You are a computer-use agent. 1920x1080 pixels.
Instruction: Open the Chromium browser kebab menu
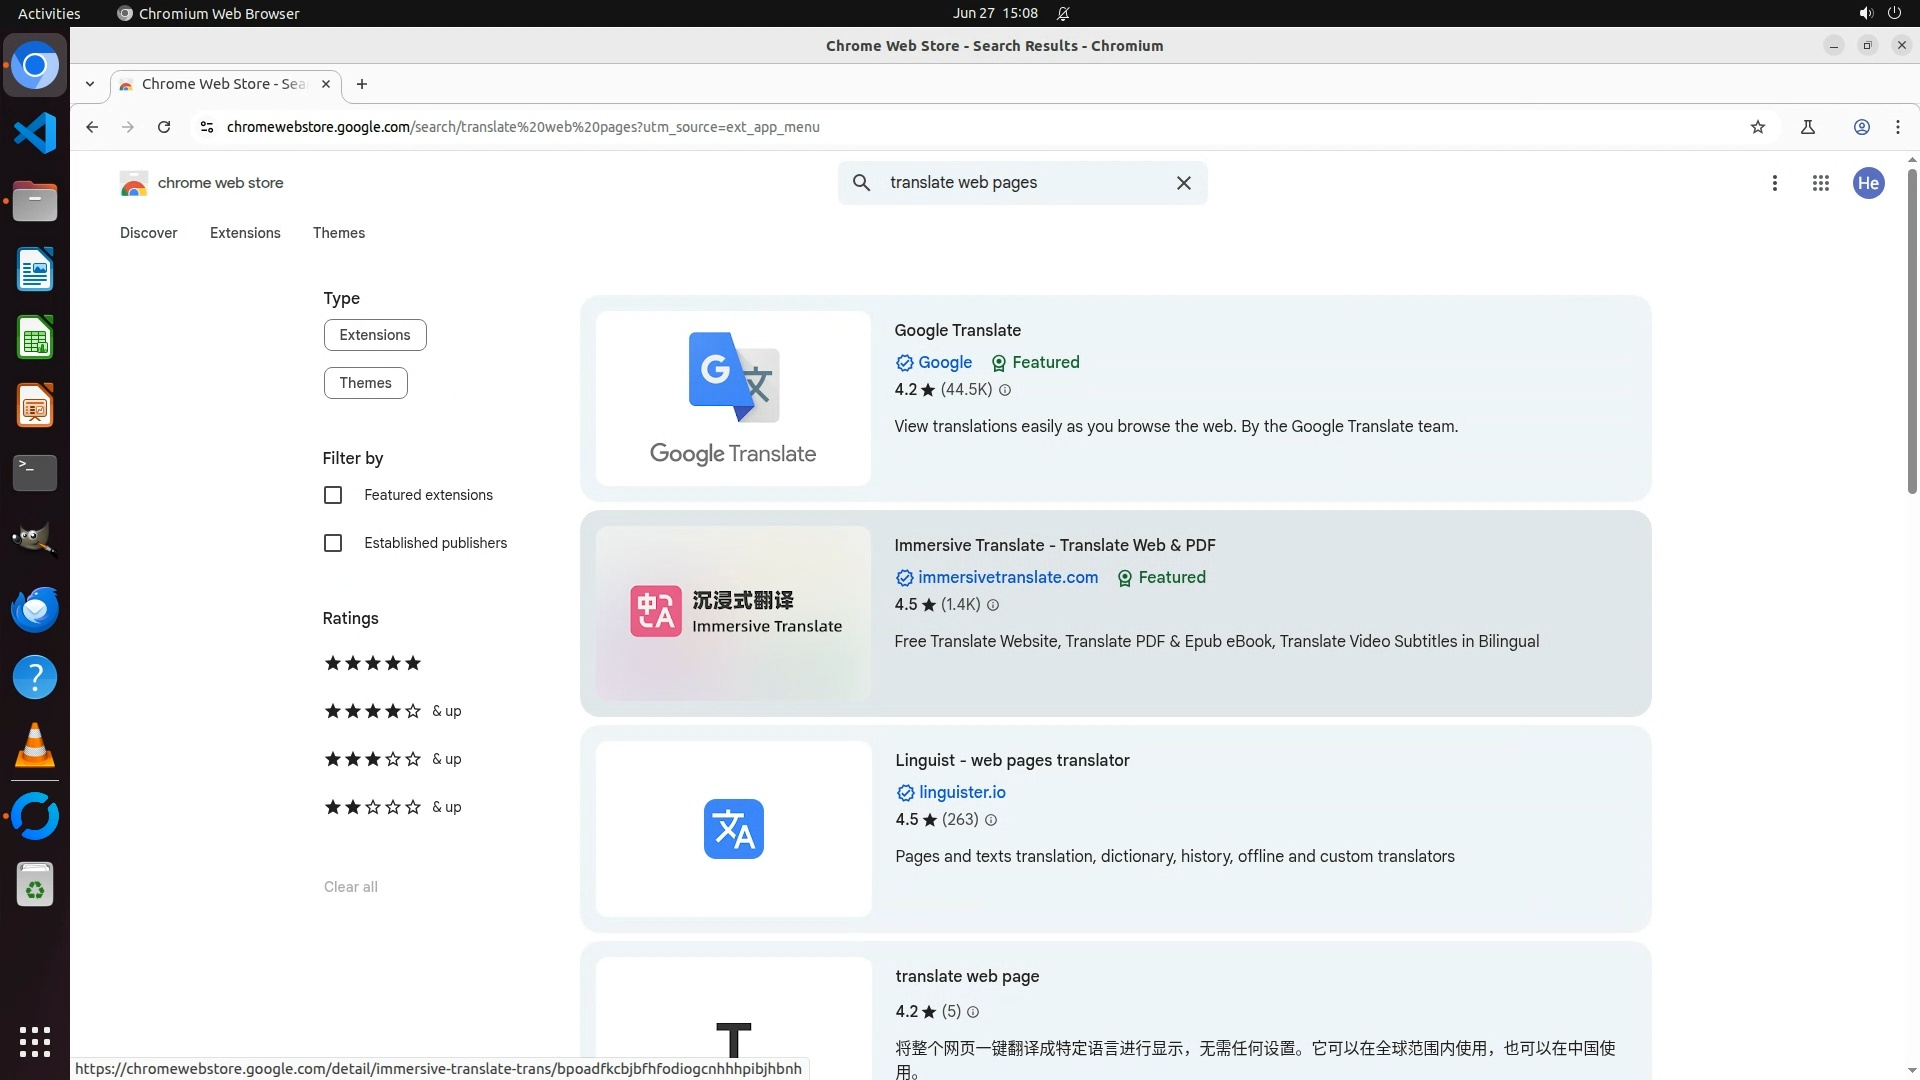(1897, 127)
